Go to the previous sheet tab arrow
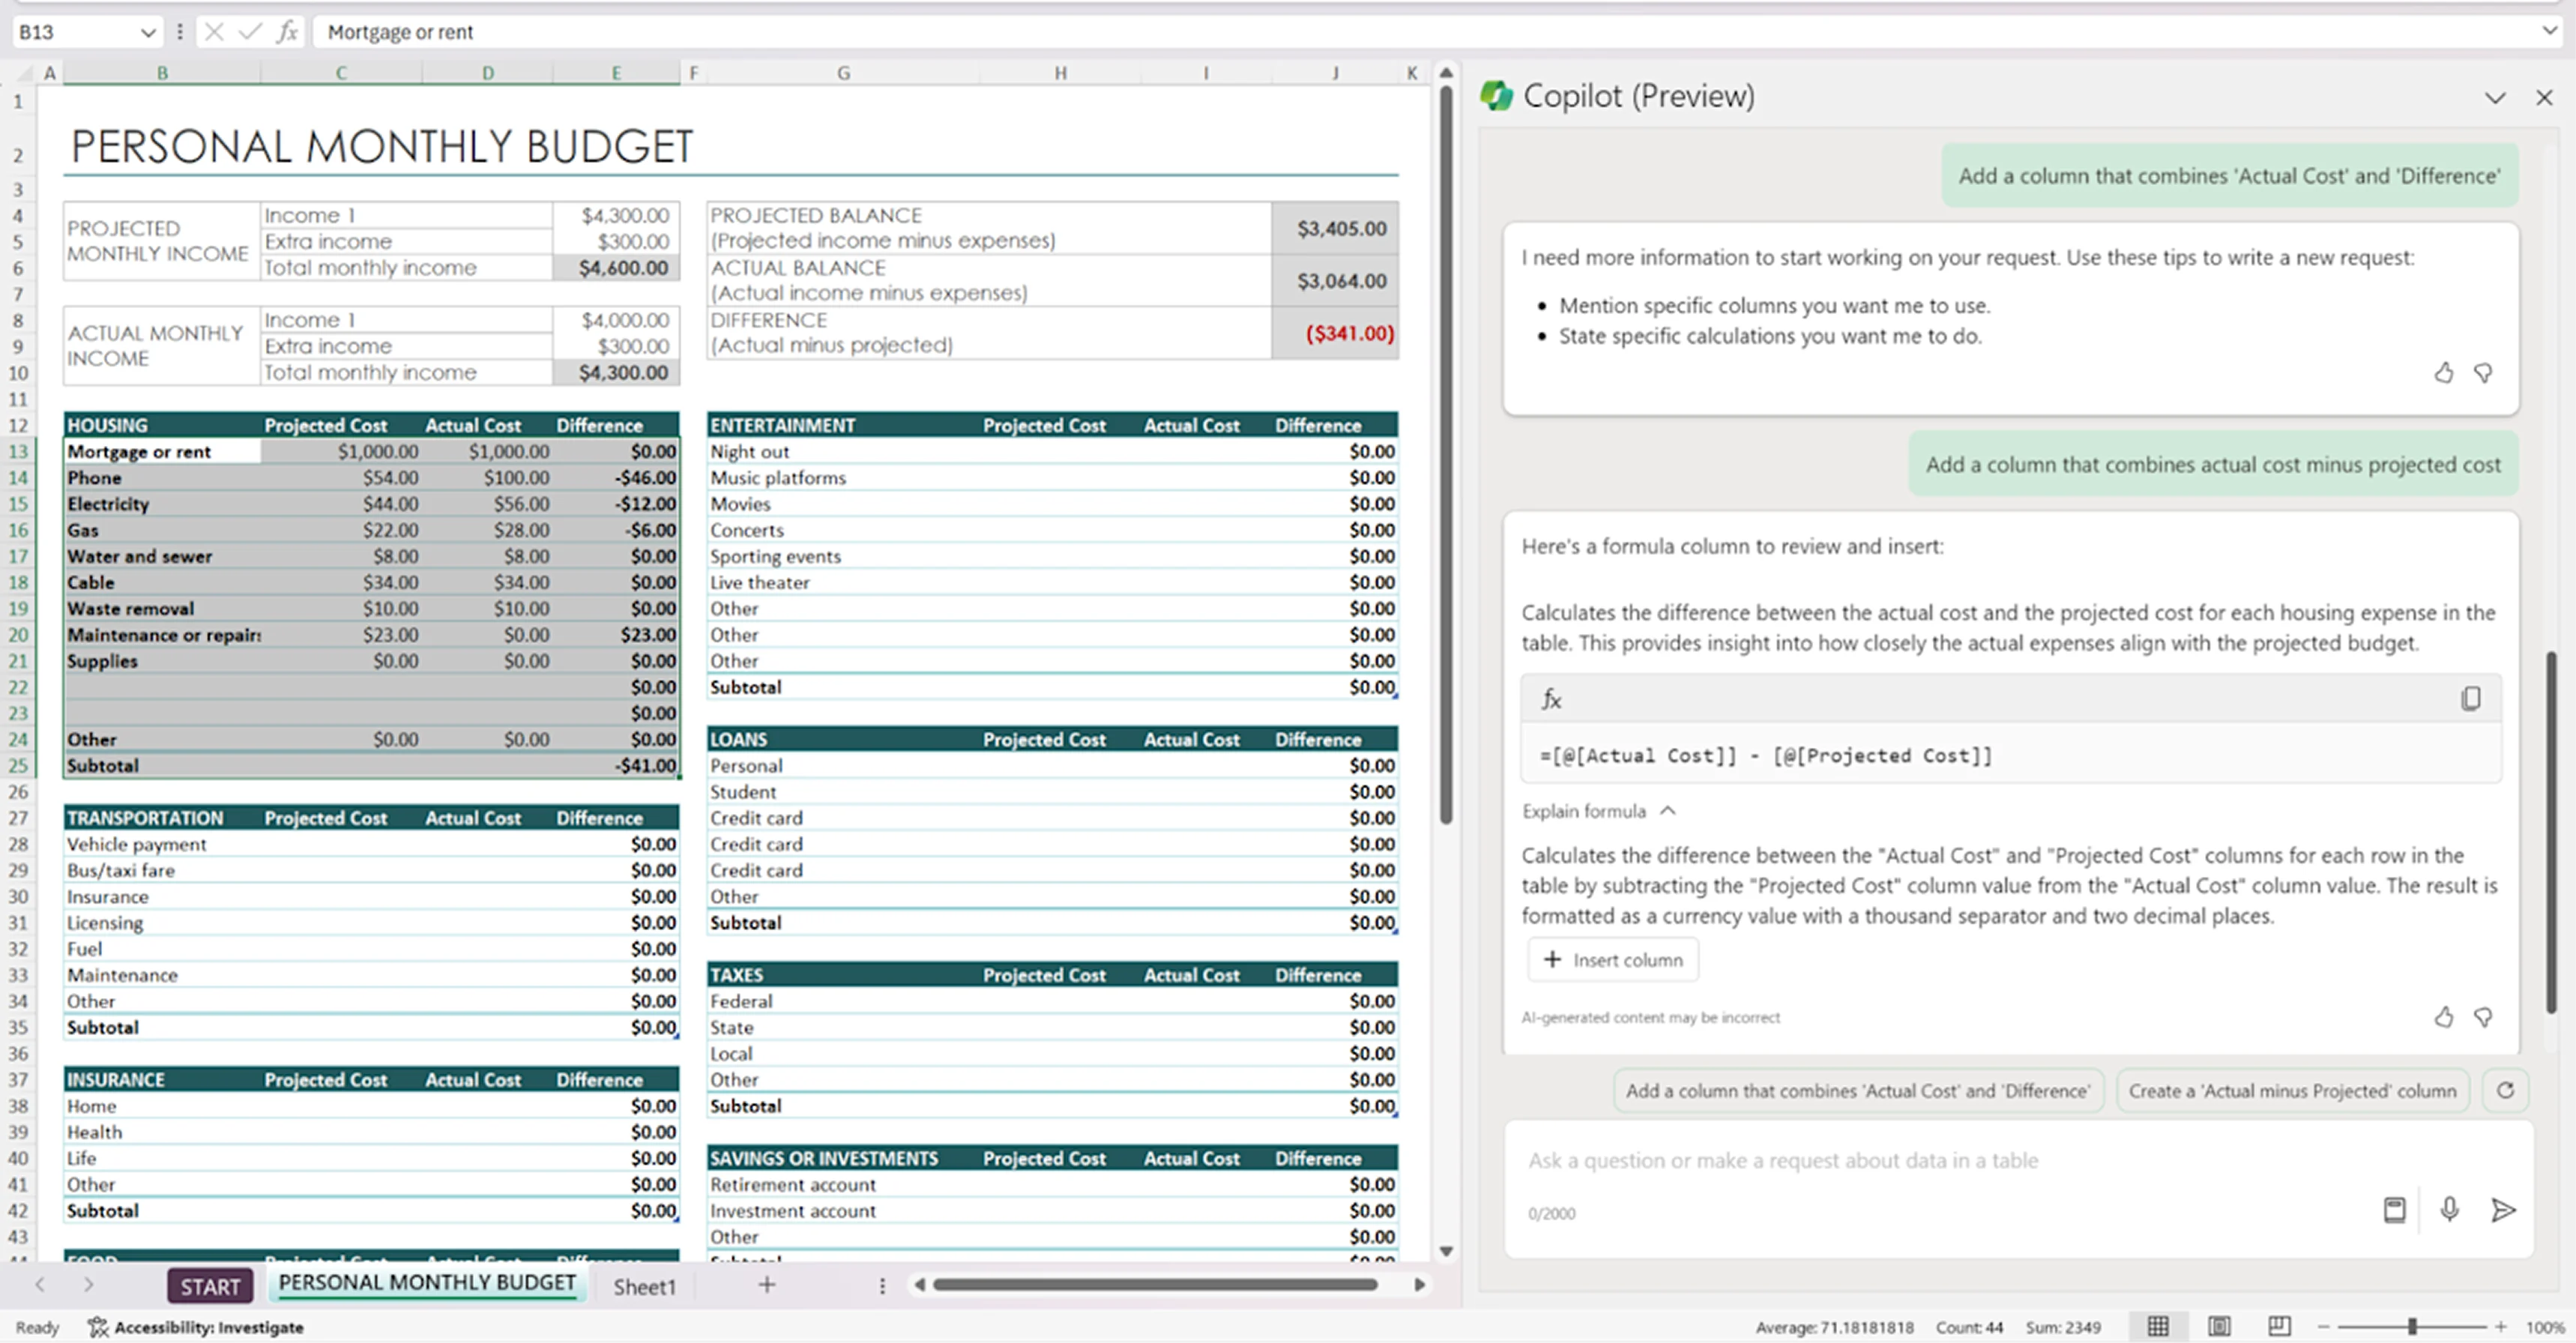This screenshot has height=1343, width=2576. click(x=40, y=1285)
